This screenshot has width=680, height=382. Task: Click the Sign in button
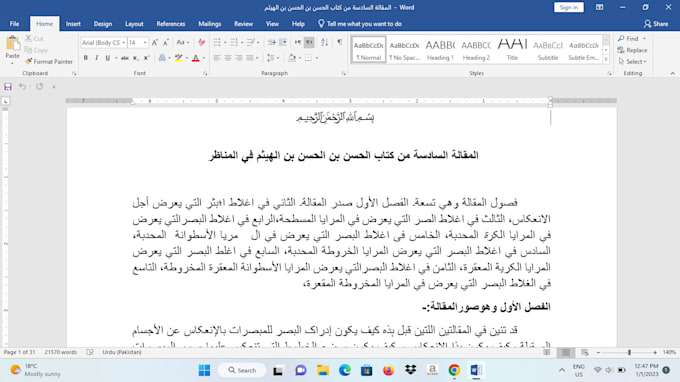tap(569, 7)
